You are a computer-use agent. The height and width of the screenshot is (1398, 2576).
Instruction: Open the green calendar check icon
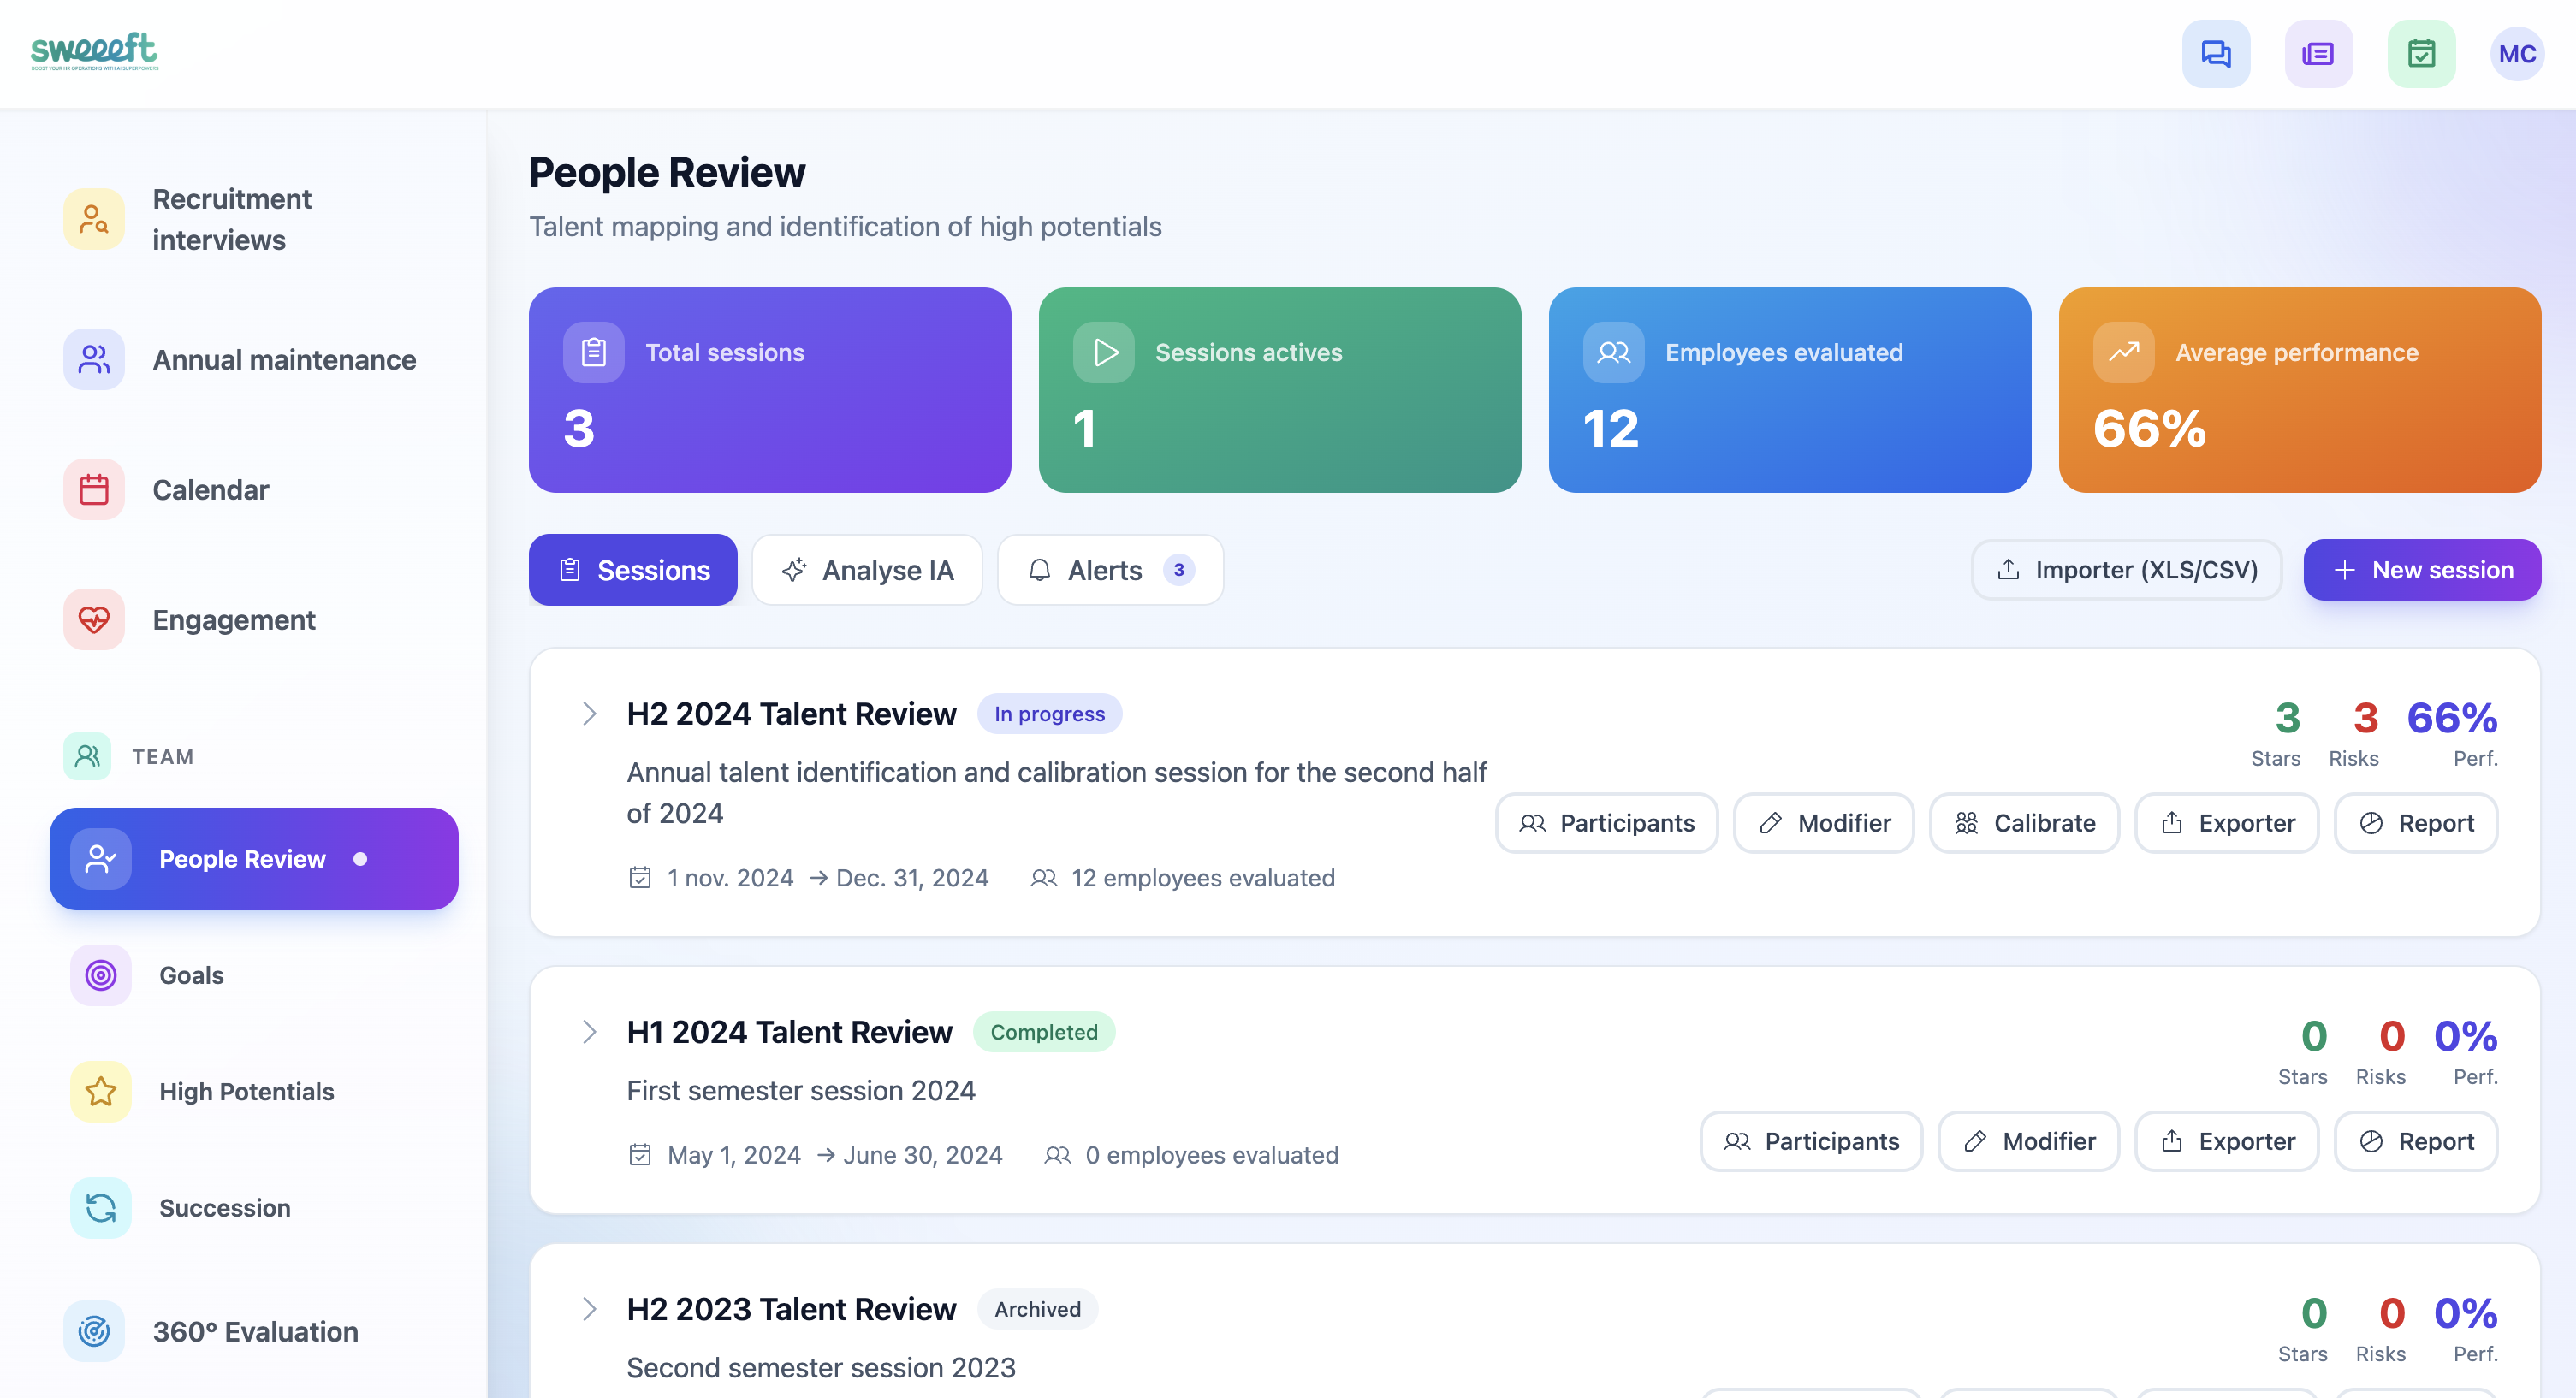tap(2421, 53)
